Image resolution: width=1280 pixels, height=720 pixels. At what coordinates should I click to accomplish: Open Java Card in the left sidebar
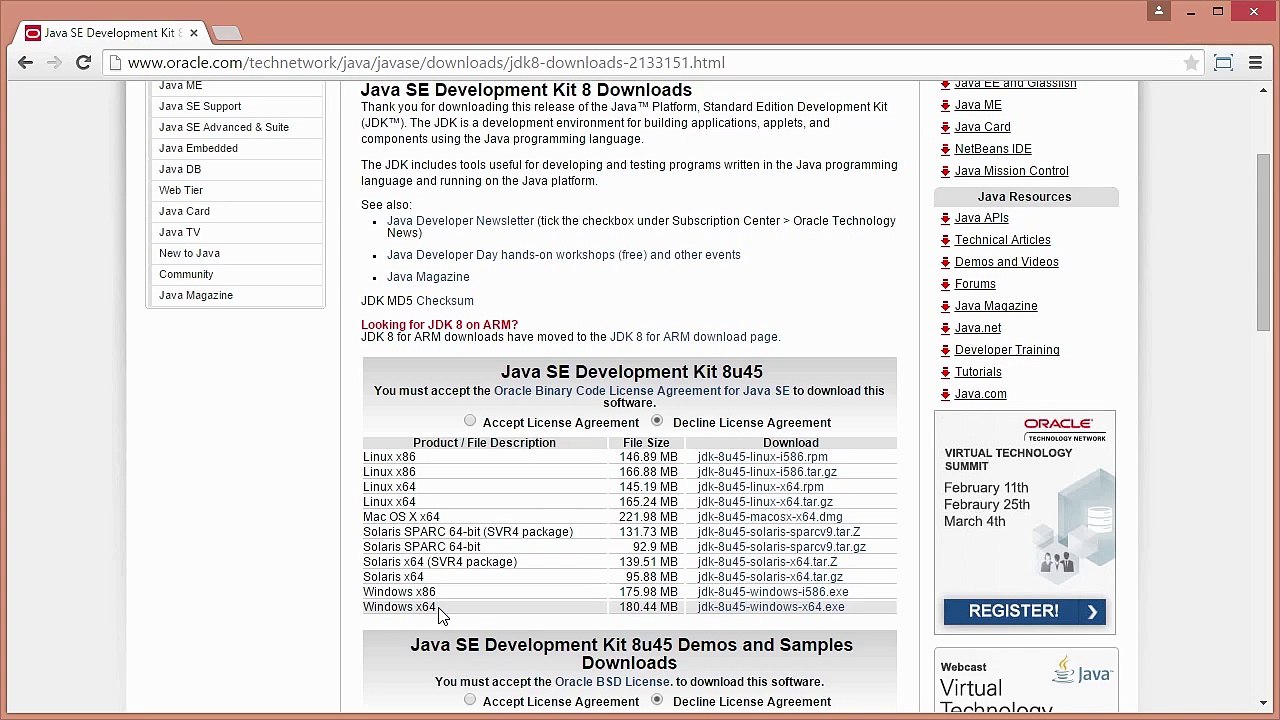click(x=184, y=211)
